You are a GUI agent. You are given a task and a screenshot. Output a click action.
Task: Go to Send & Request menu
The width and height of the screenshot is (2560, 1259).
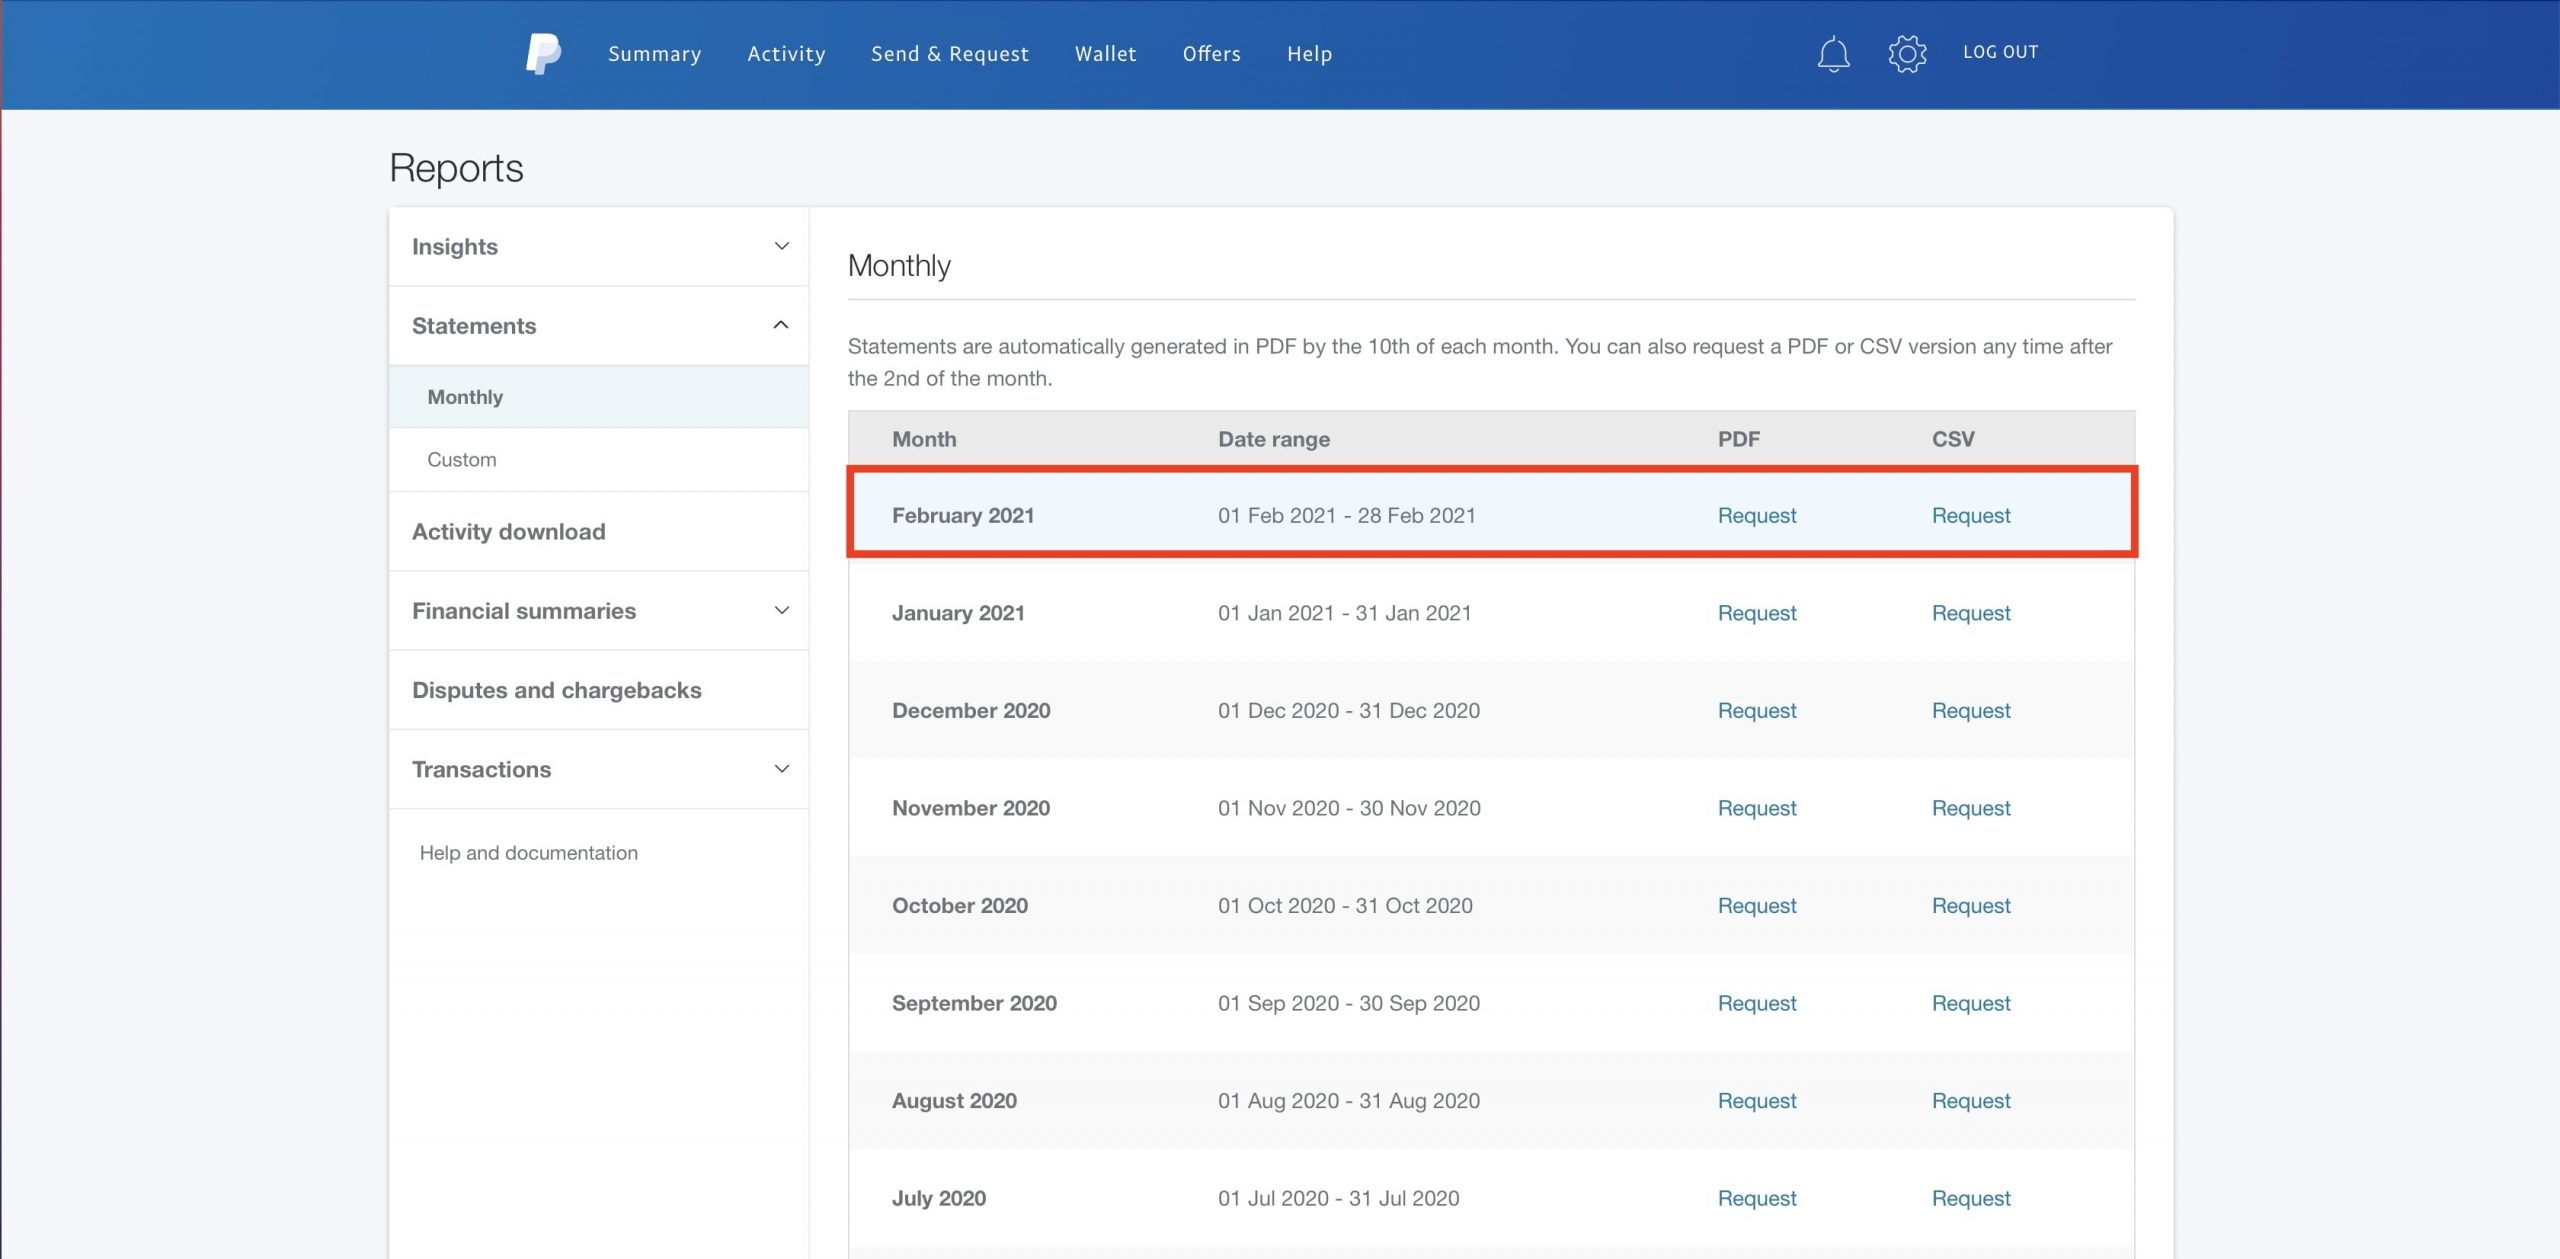click(x=949, y=54)
